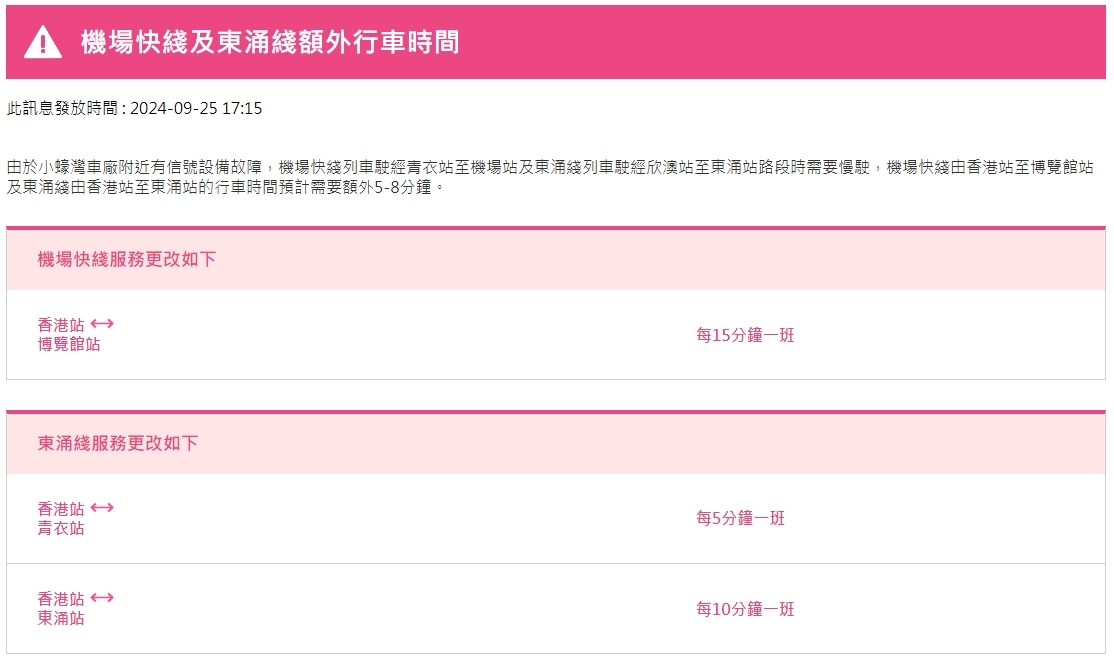Click the 東涌站 station name
Screen dimensions: 1114x664
pyautogui.click(x=61, y=619)
